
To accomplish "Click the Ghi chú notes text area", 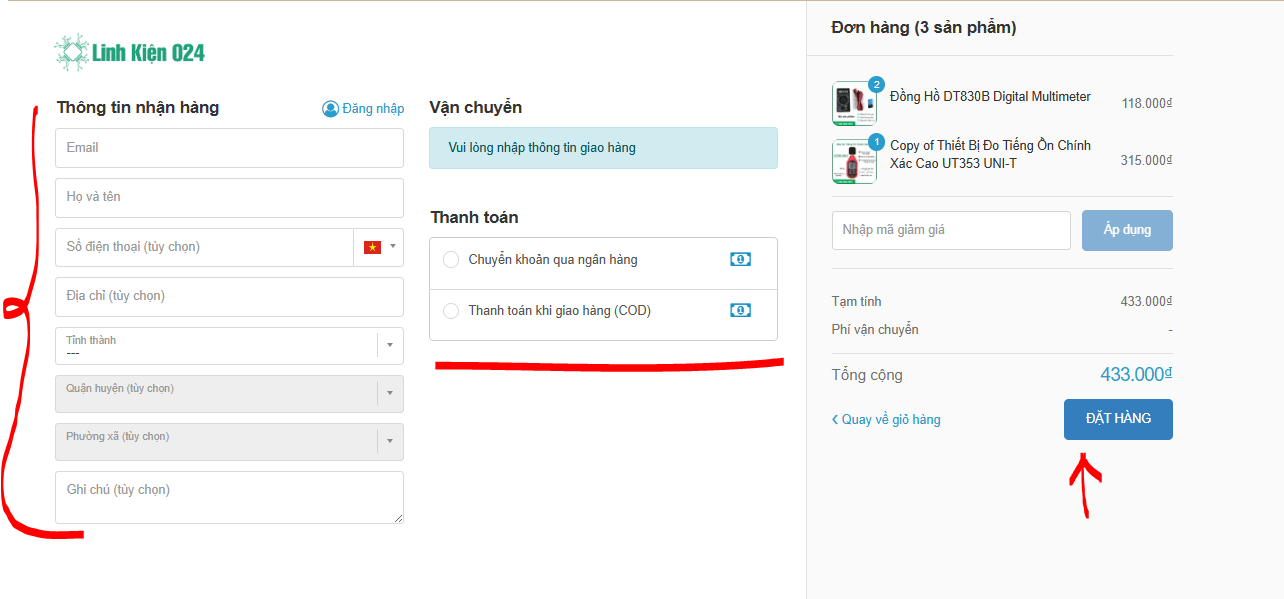I will (229, 497).
